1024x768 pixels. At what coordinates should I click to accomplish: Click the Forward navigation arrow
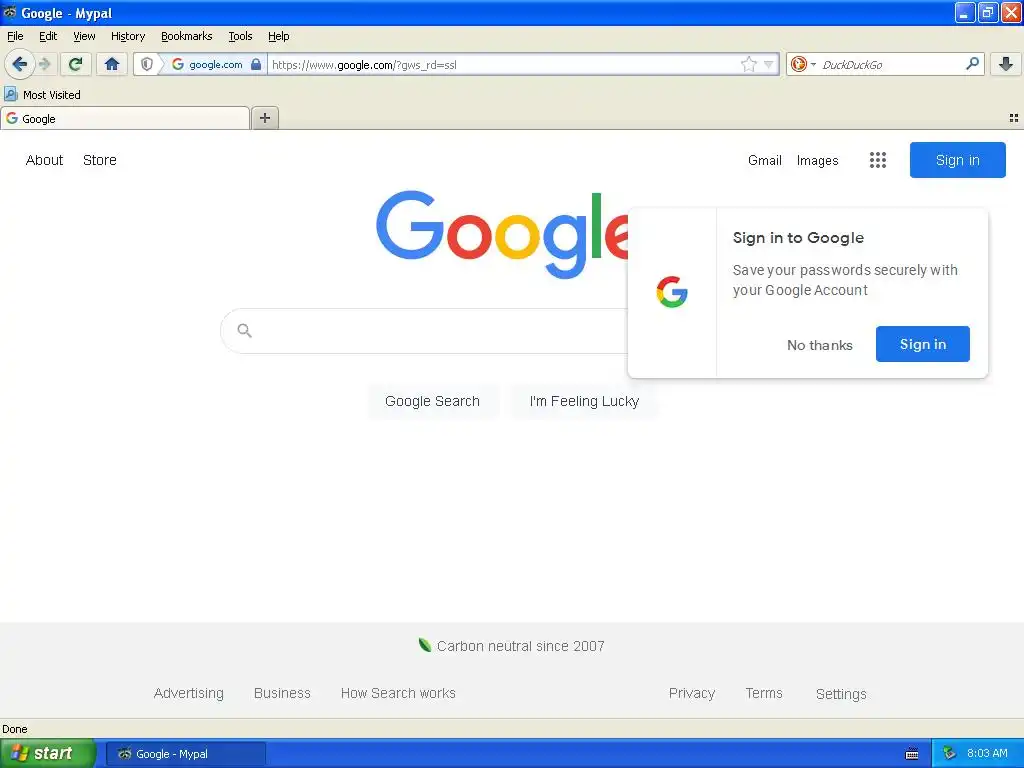[45, 64]
